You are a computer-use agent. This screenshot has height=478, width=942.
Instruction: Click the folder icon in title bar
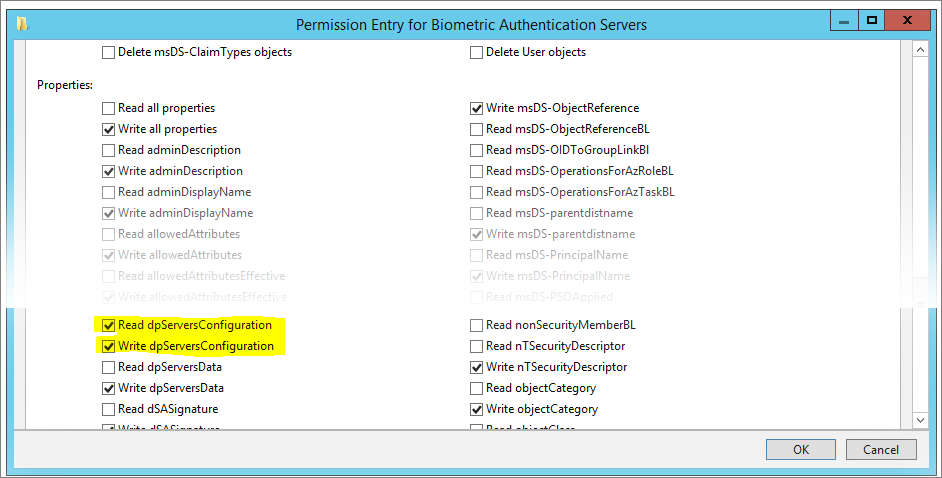click(x=23, y=23)
